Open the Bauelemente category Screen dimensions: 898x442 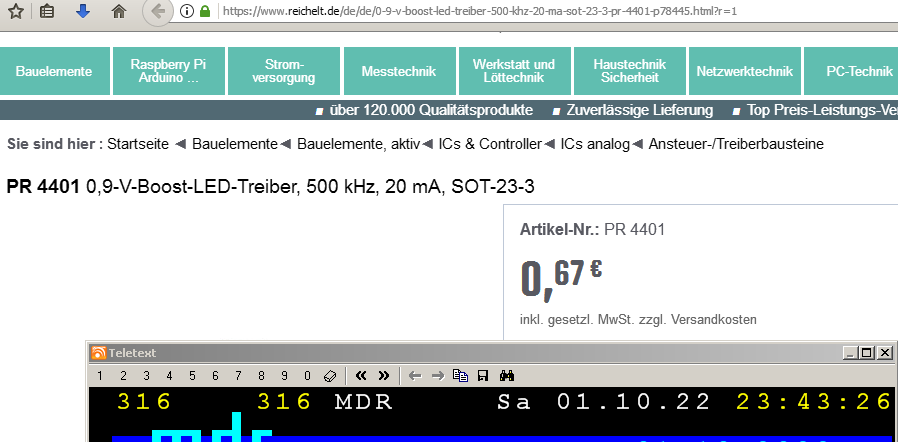coord(54,72)
